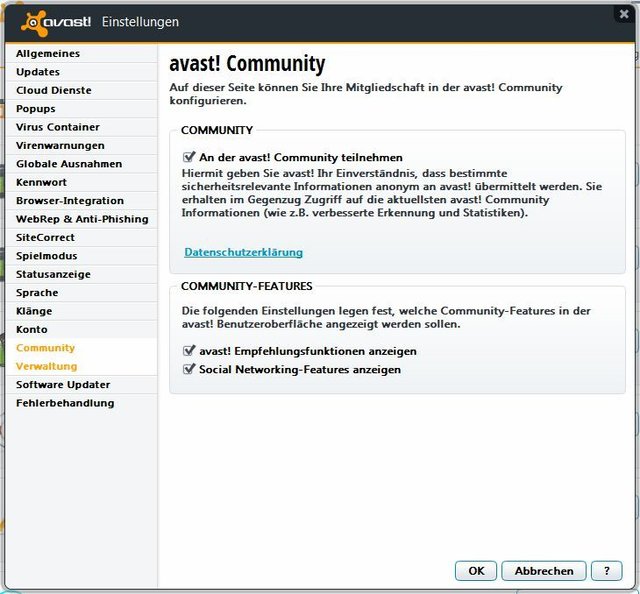The height and width of the screenshot is (594, 640).
Task: Go to Browser-Integration settings
Action: (x=81, y=200)
